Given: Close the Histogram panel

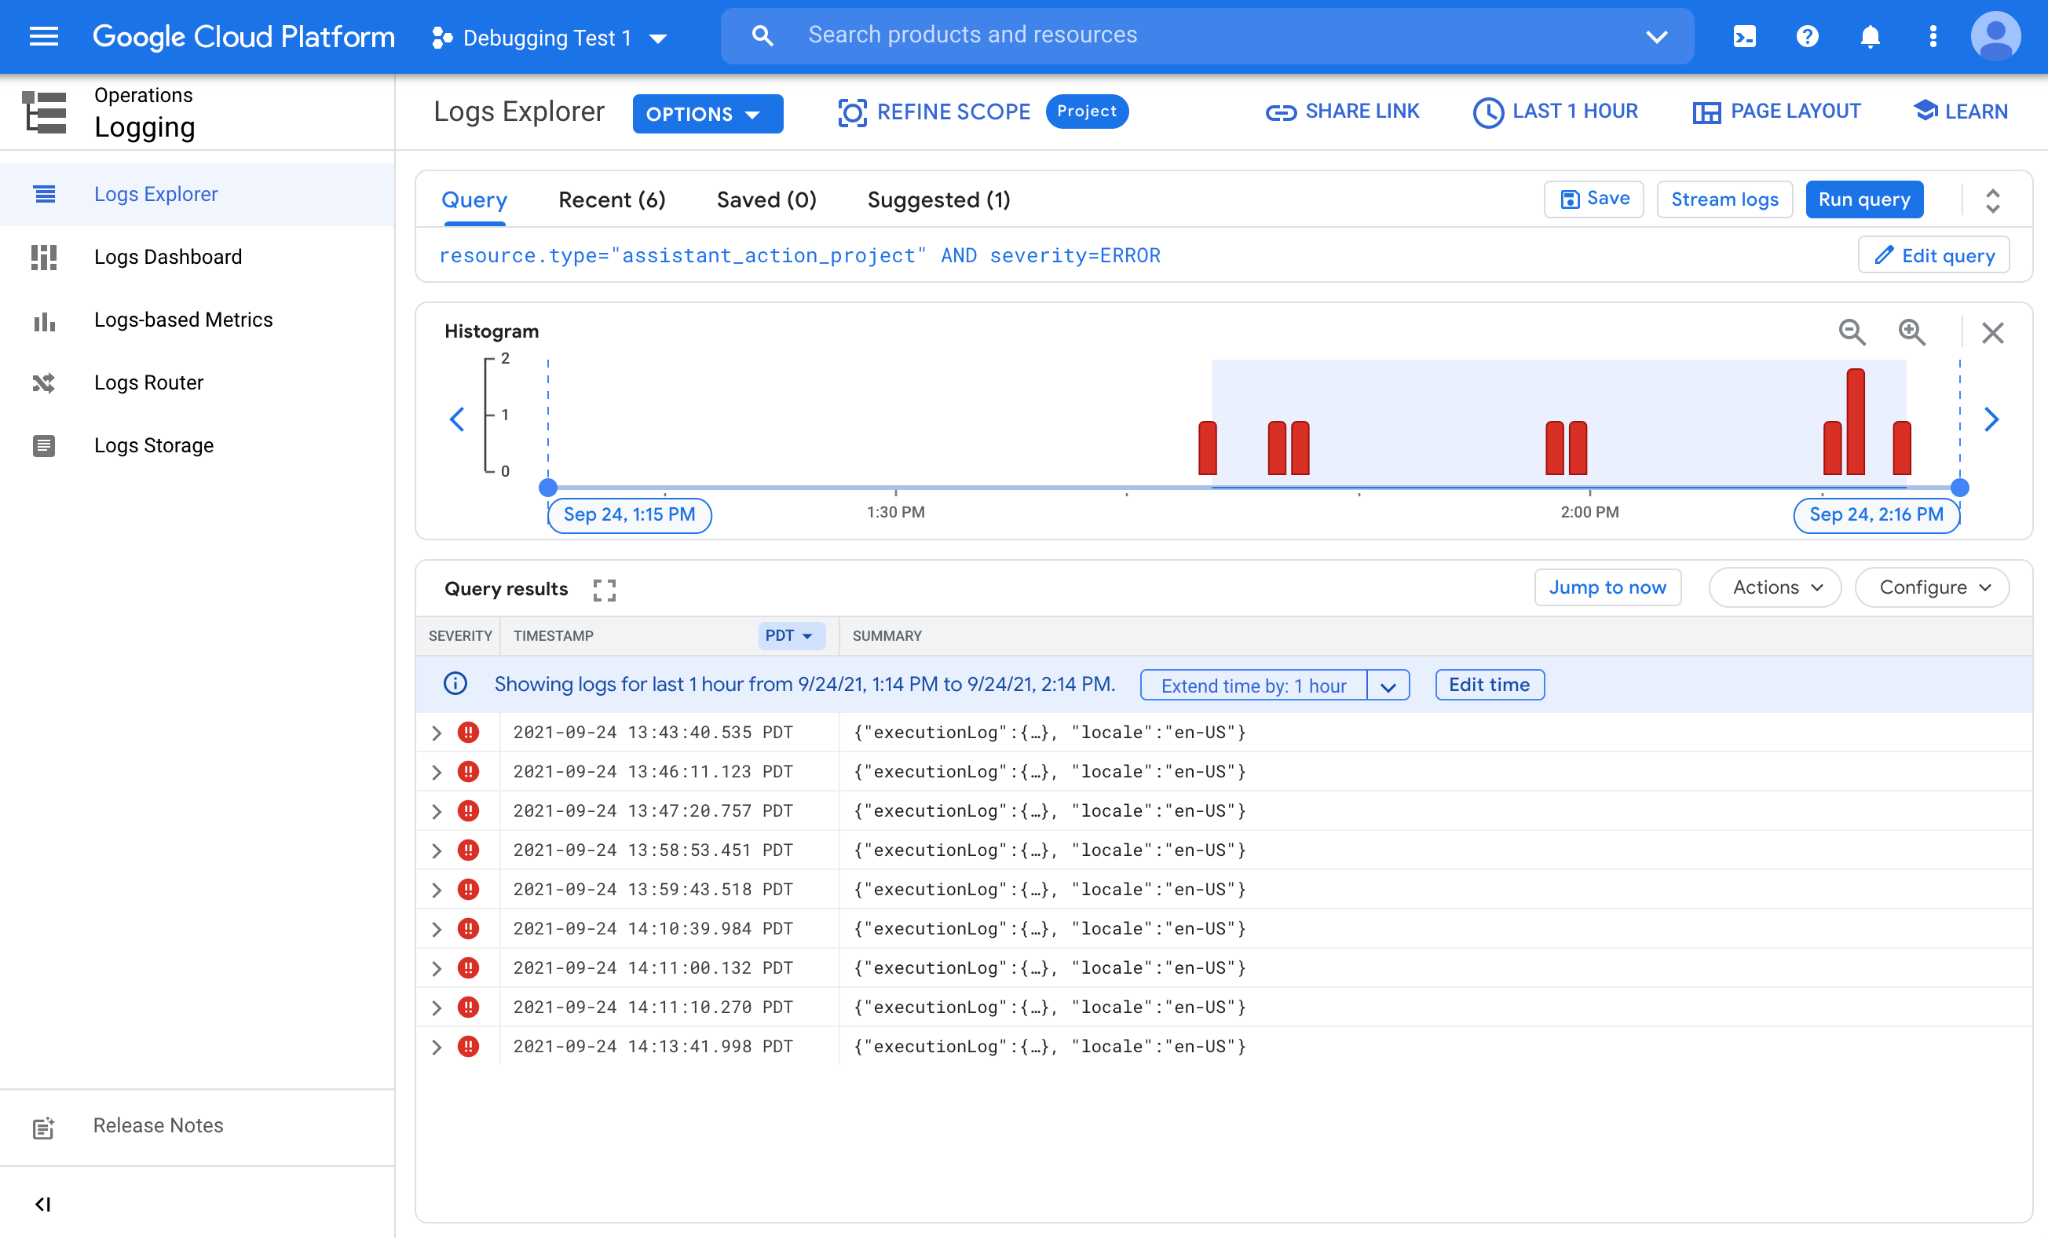Looking at the screenshot, I should (x=1992, y=332).
